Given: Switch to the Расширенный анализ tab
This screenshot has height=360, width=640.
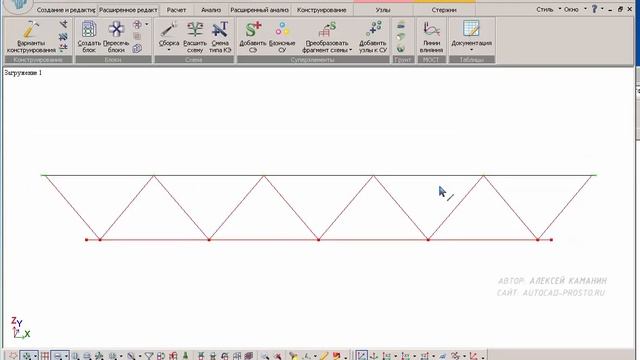Looking at the screenshot, I should click(x=259, y=10).
